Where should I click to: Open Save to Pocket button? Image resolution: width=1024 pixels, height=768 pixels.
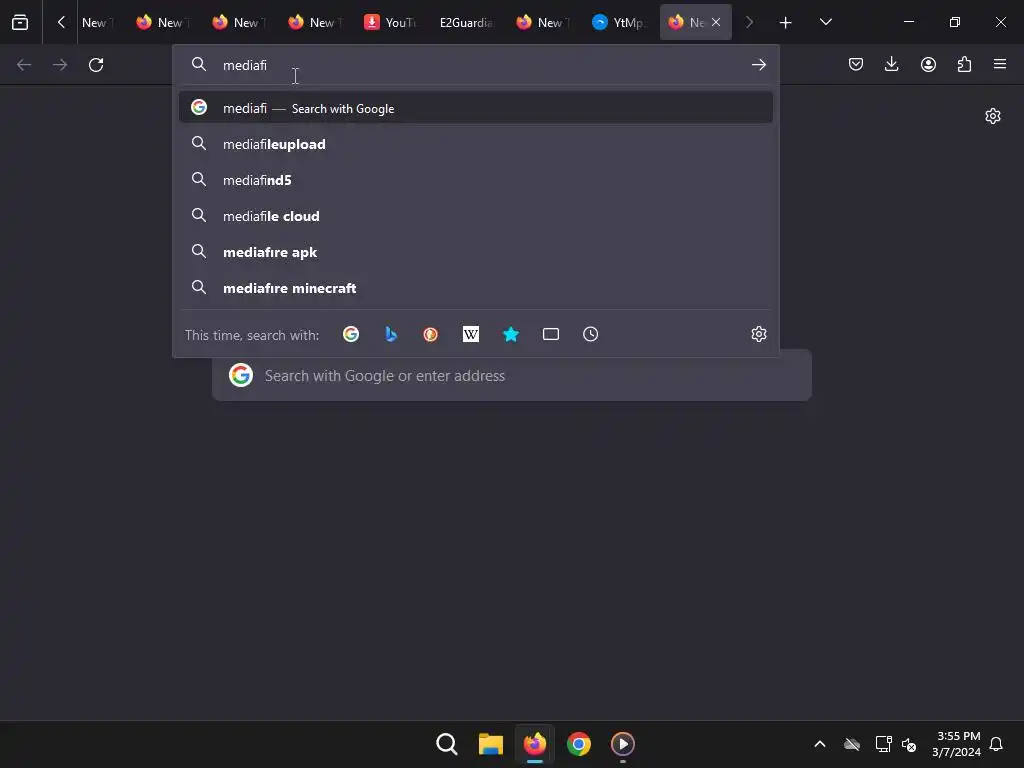pos(856,64)
